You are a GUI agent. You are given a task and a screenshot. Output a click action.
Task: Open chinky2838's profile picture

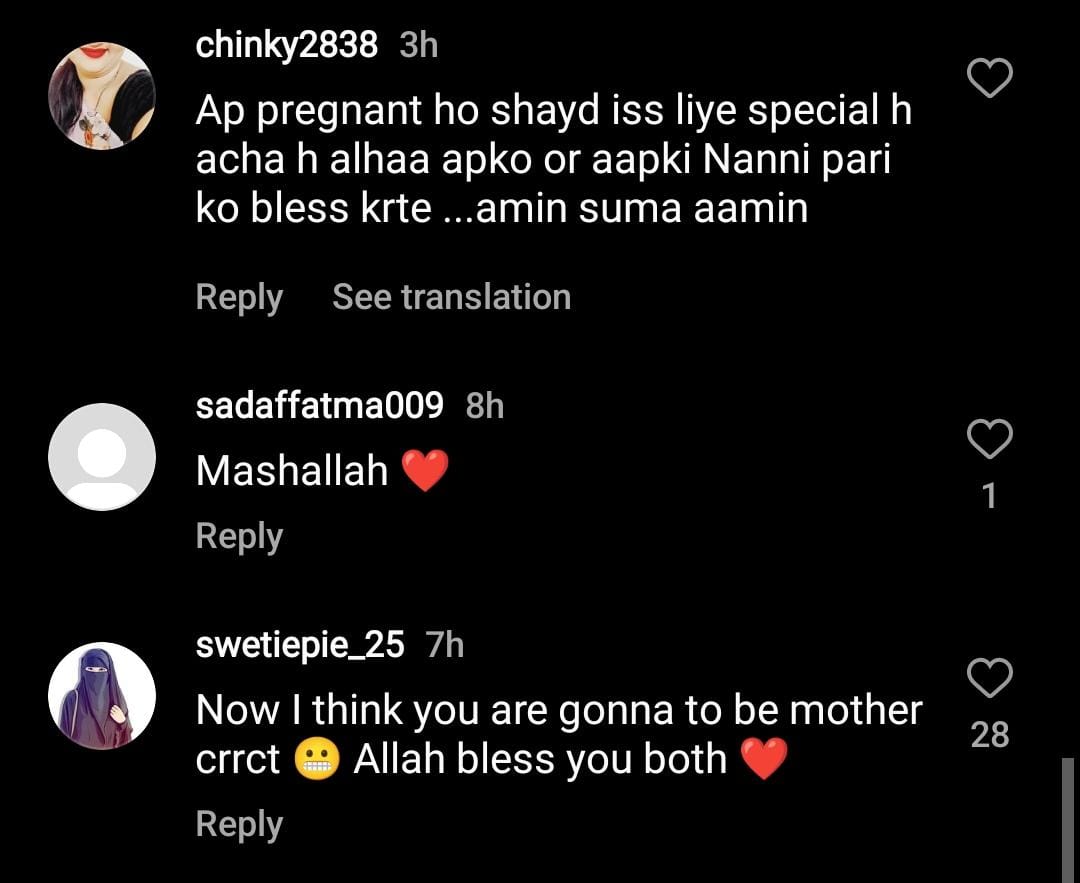[102, 96]
